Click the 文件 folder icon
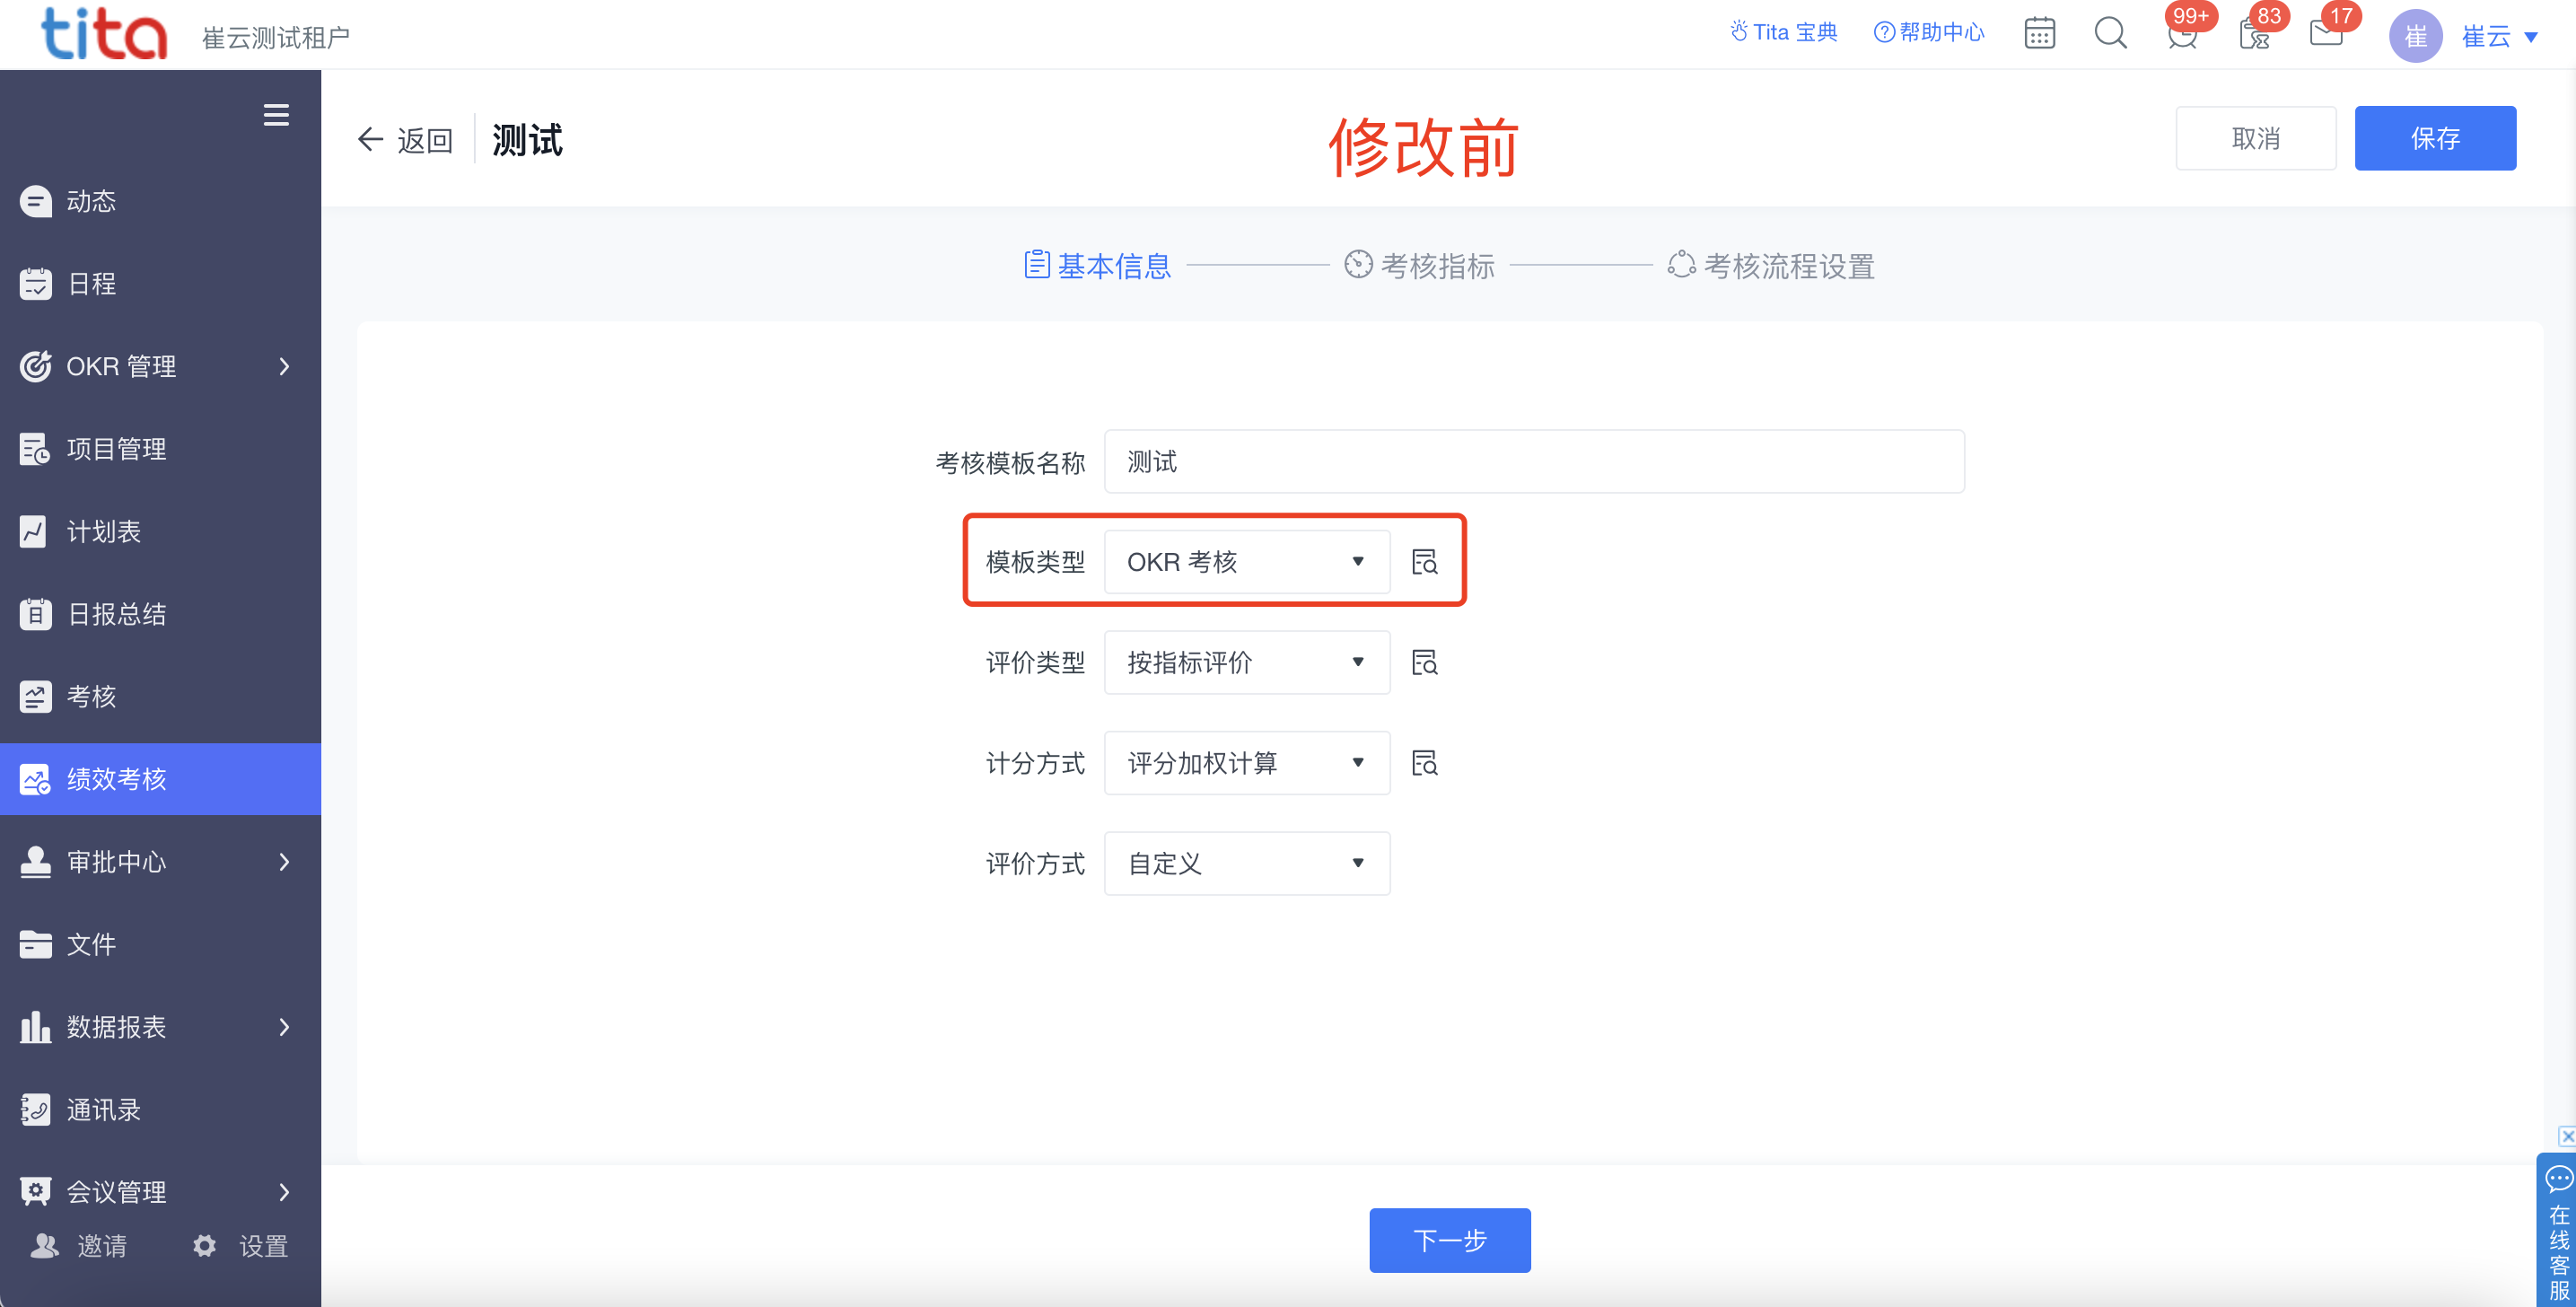This screenshot has width=2576, height=1307. pos(36,944)
